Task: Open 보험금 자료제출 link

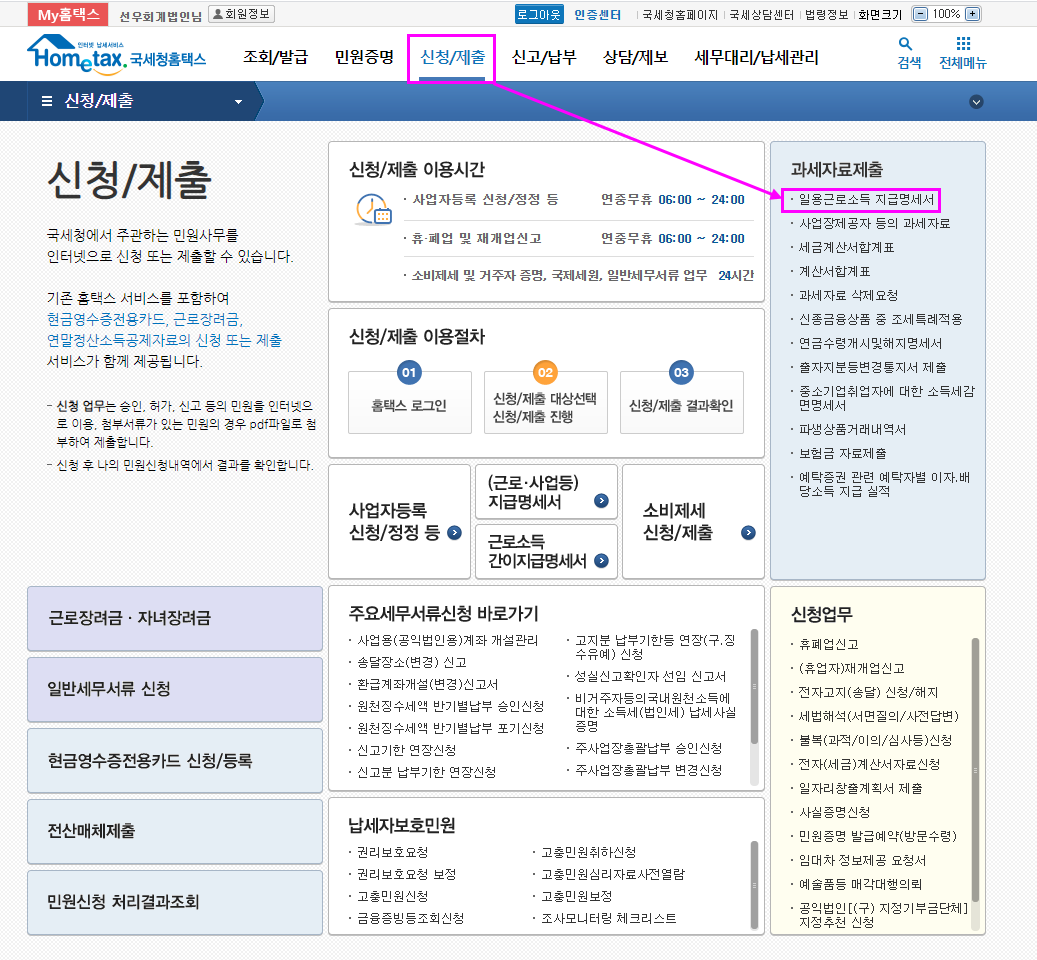Action: (x=843, y=453)
